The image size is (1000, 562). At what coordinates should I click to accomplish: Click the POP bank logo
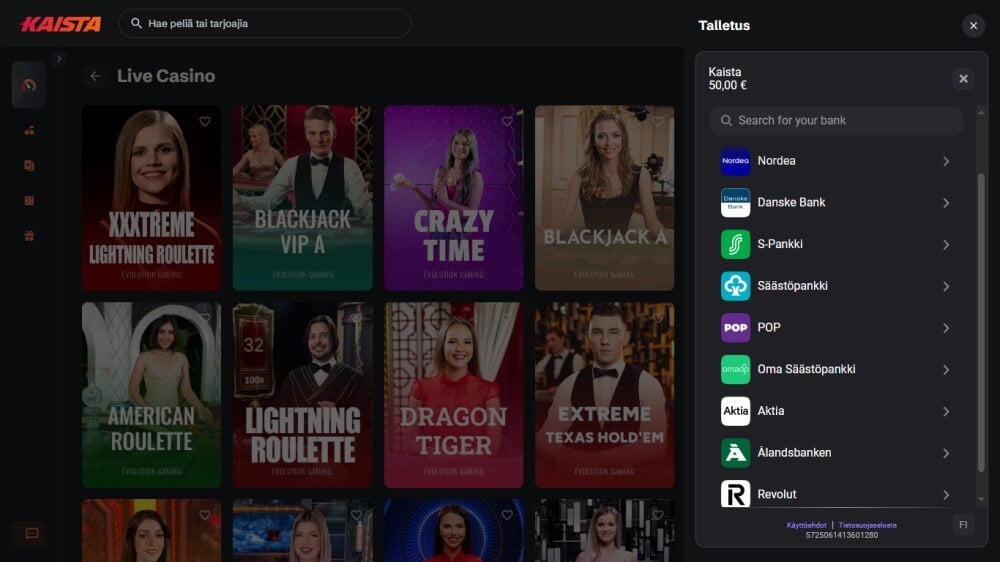[x=735, y=327]
